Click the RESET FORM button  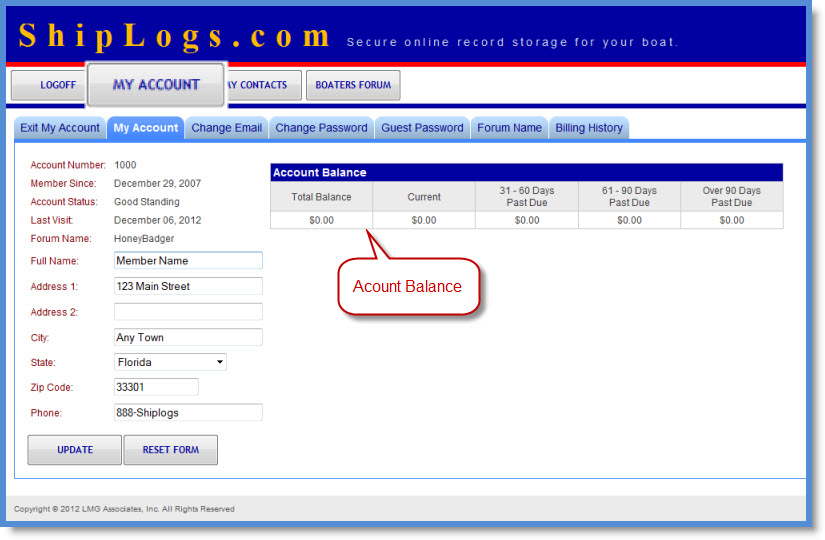click(170, 450)
